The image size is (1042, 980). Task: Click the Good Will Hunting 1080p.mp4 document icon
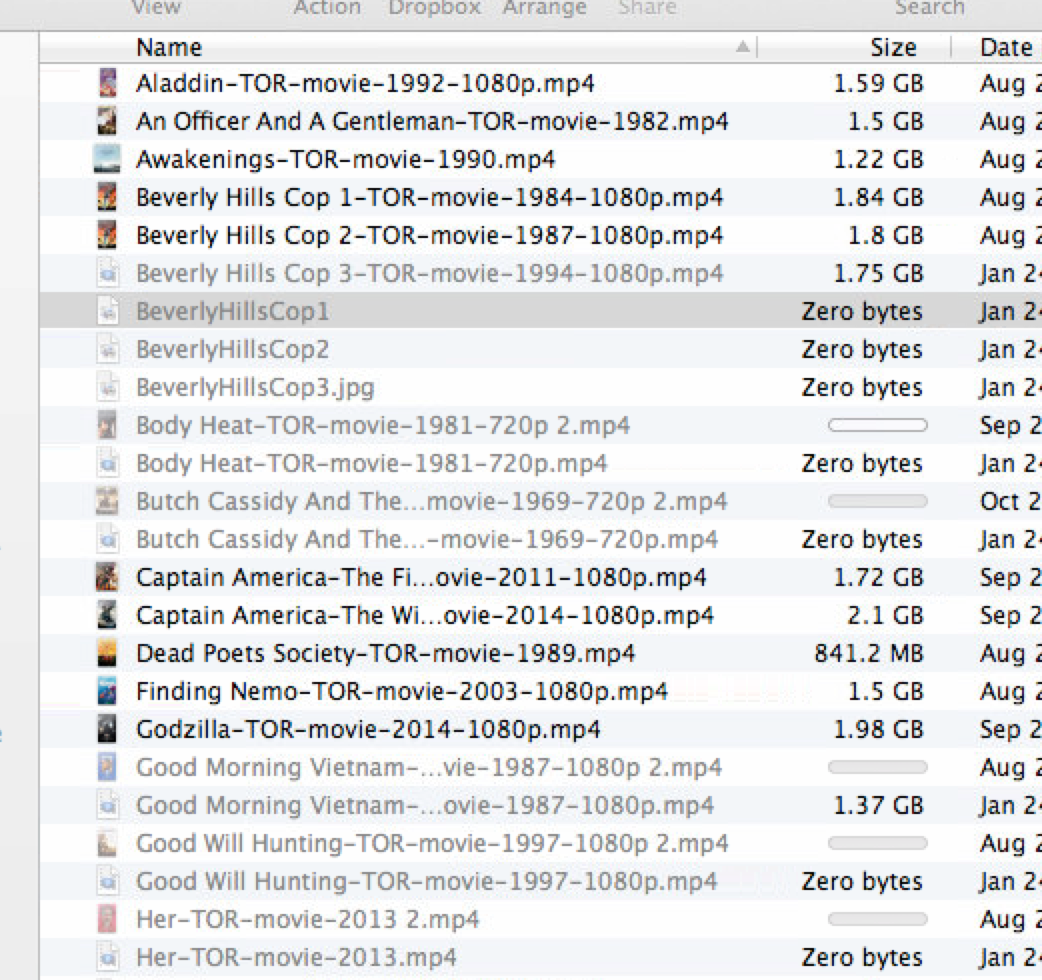pos(108,881)
